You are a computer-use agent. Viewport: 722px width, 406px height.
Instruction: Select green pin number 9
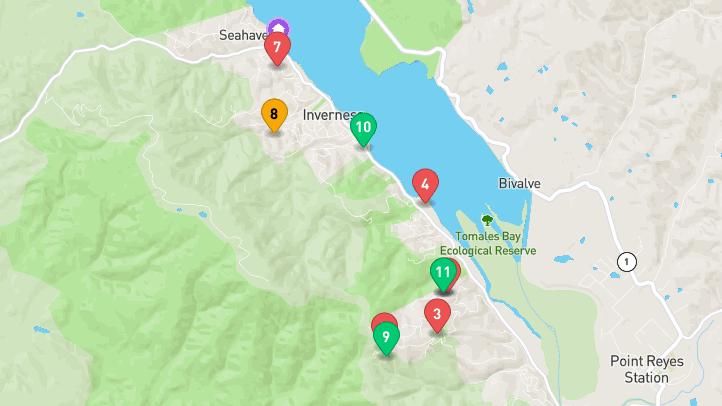(x=386, y=339)
